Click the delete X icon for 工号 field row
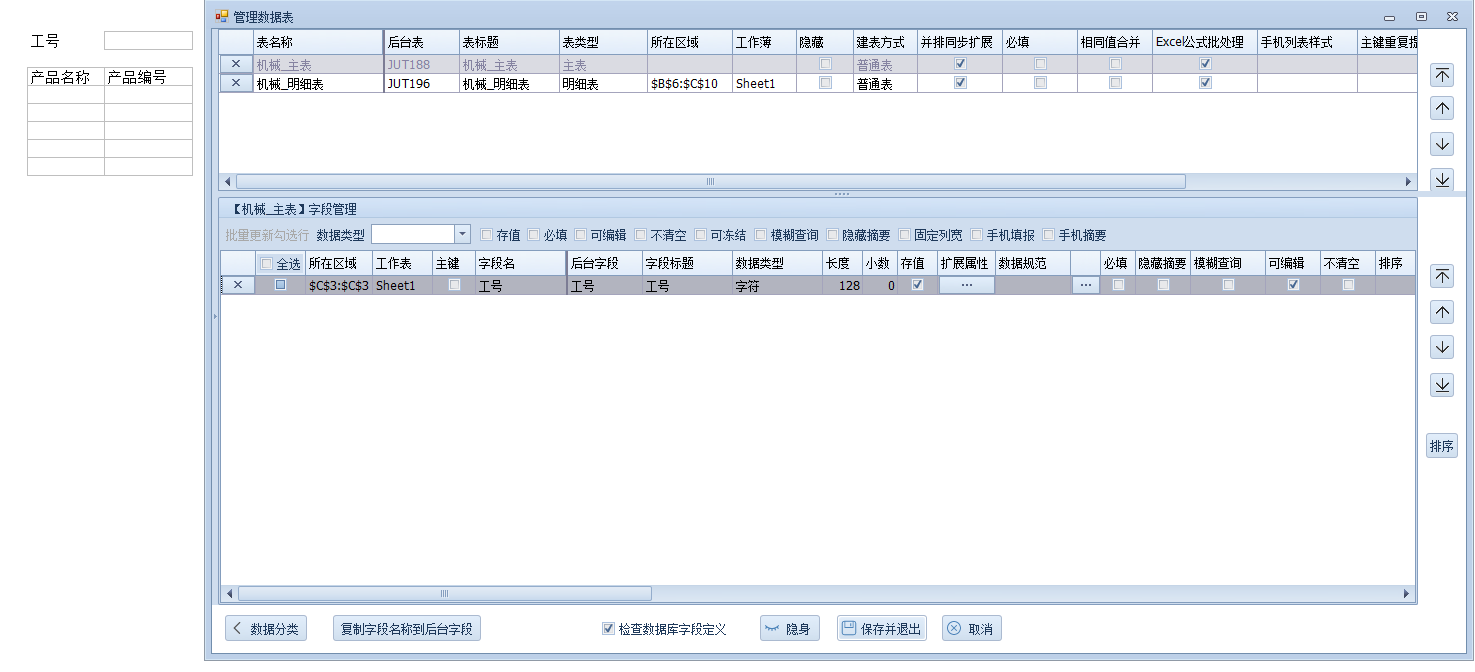This screenshot has width=1475, height=672. [237, 285]
